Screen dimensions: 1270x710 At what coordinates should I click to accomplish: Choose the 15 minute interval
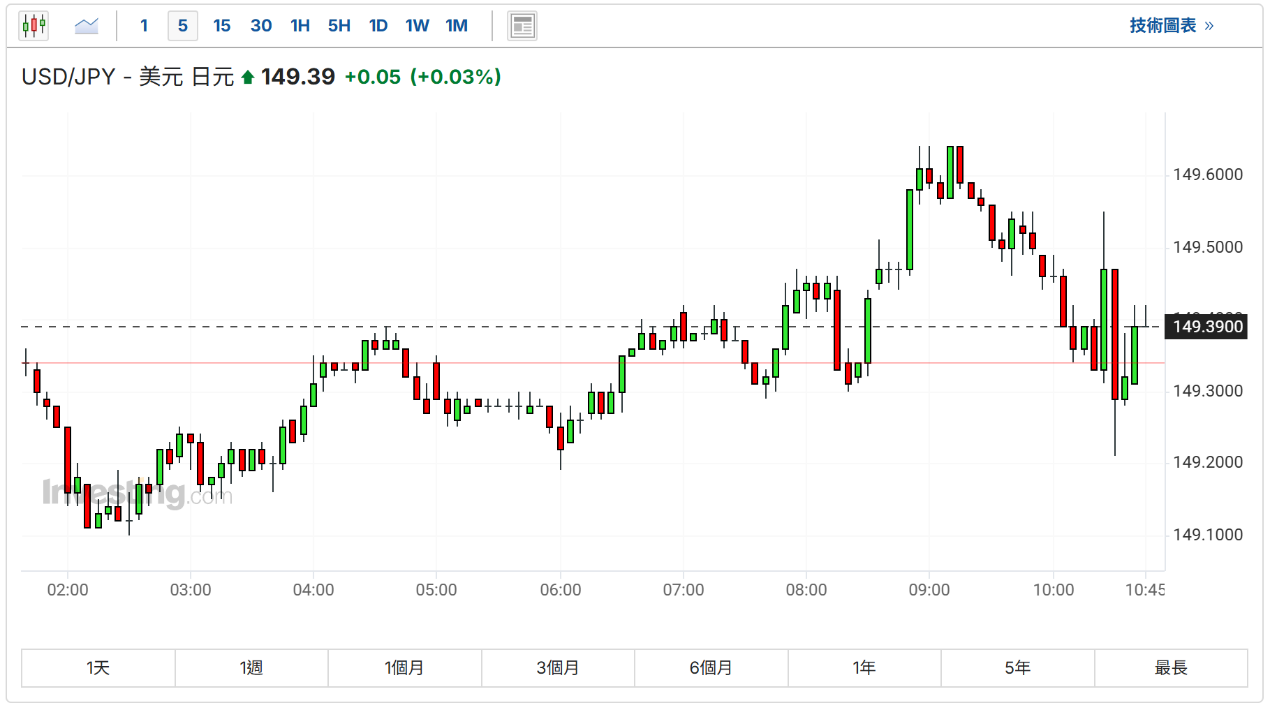pyautogui.click(x=222, y=25)
